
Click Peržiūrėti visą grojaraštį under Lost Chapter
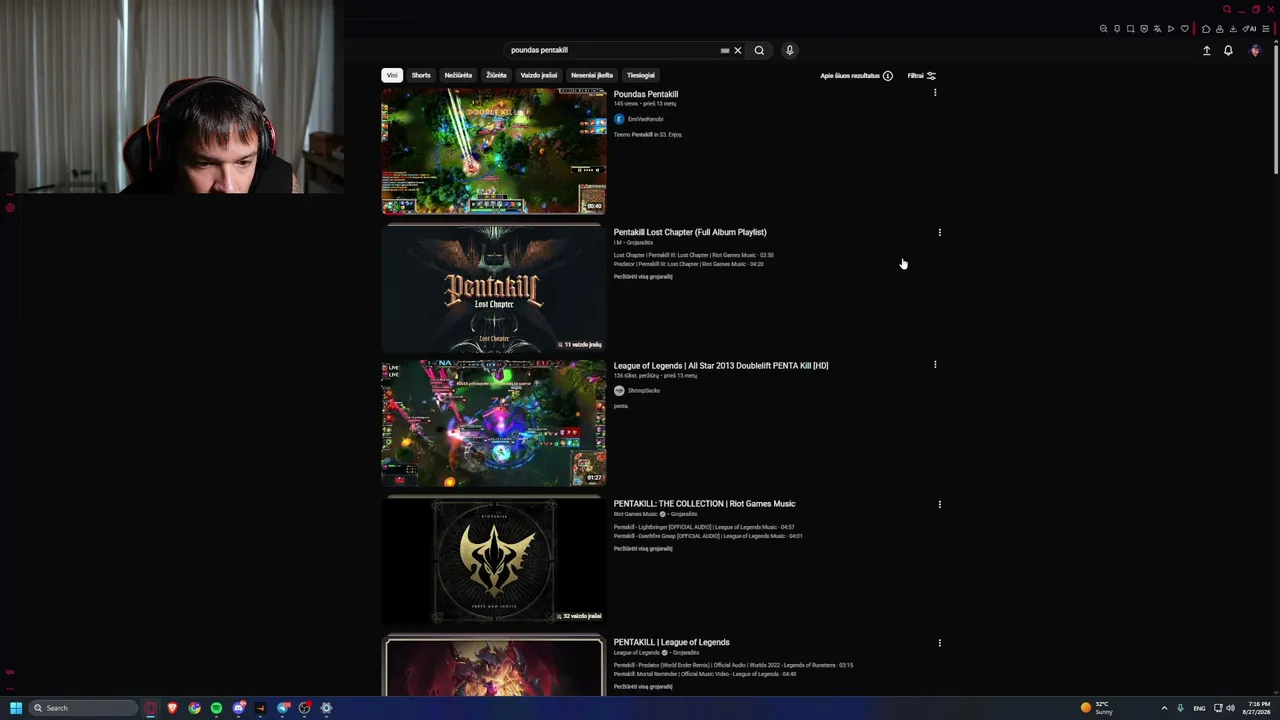coord(643,277)
